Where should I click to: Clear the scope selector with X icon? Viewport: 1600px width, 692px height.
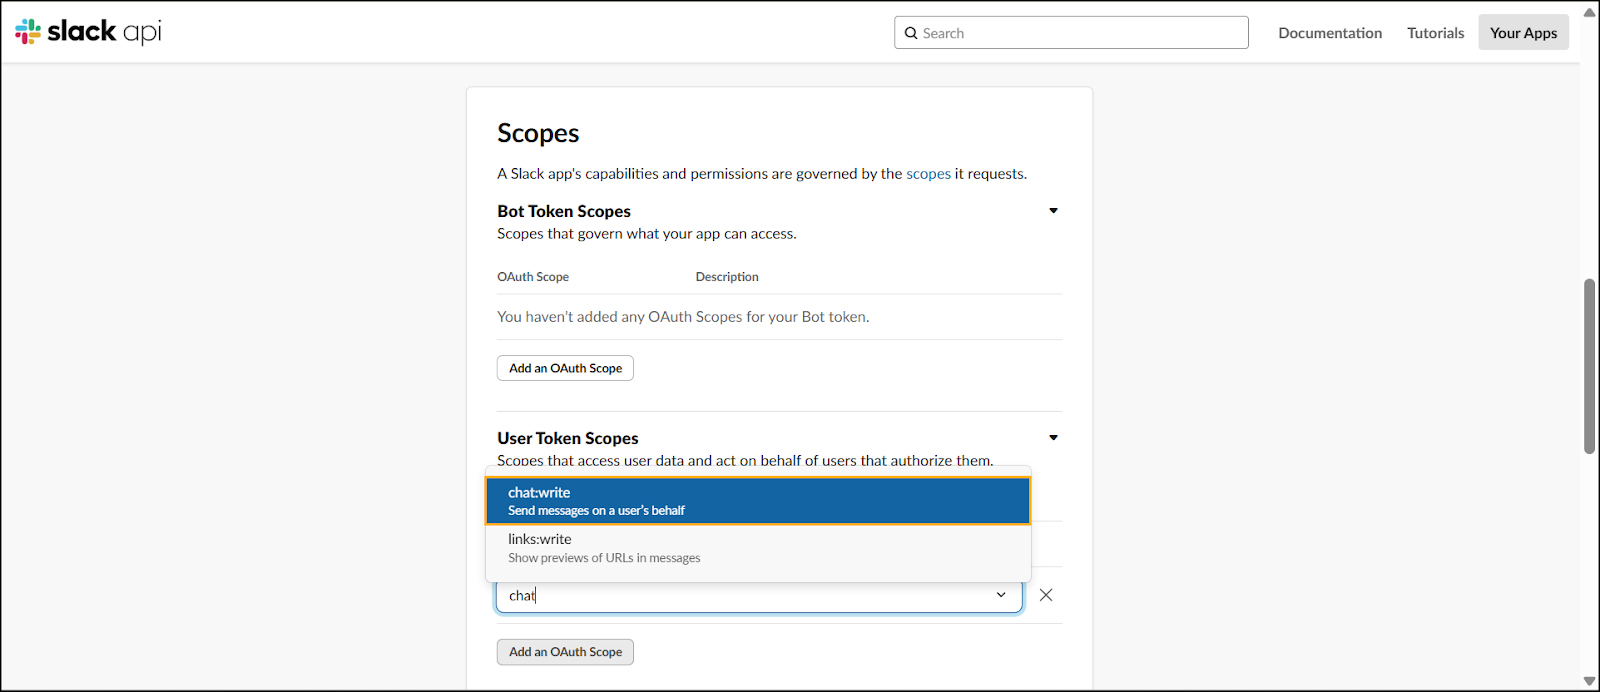click(x=1046, y=595)
